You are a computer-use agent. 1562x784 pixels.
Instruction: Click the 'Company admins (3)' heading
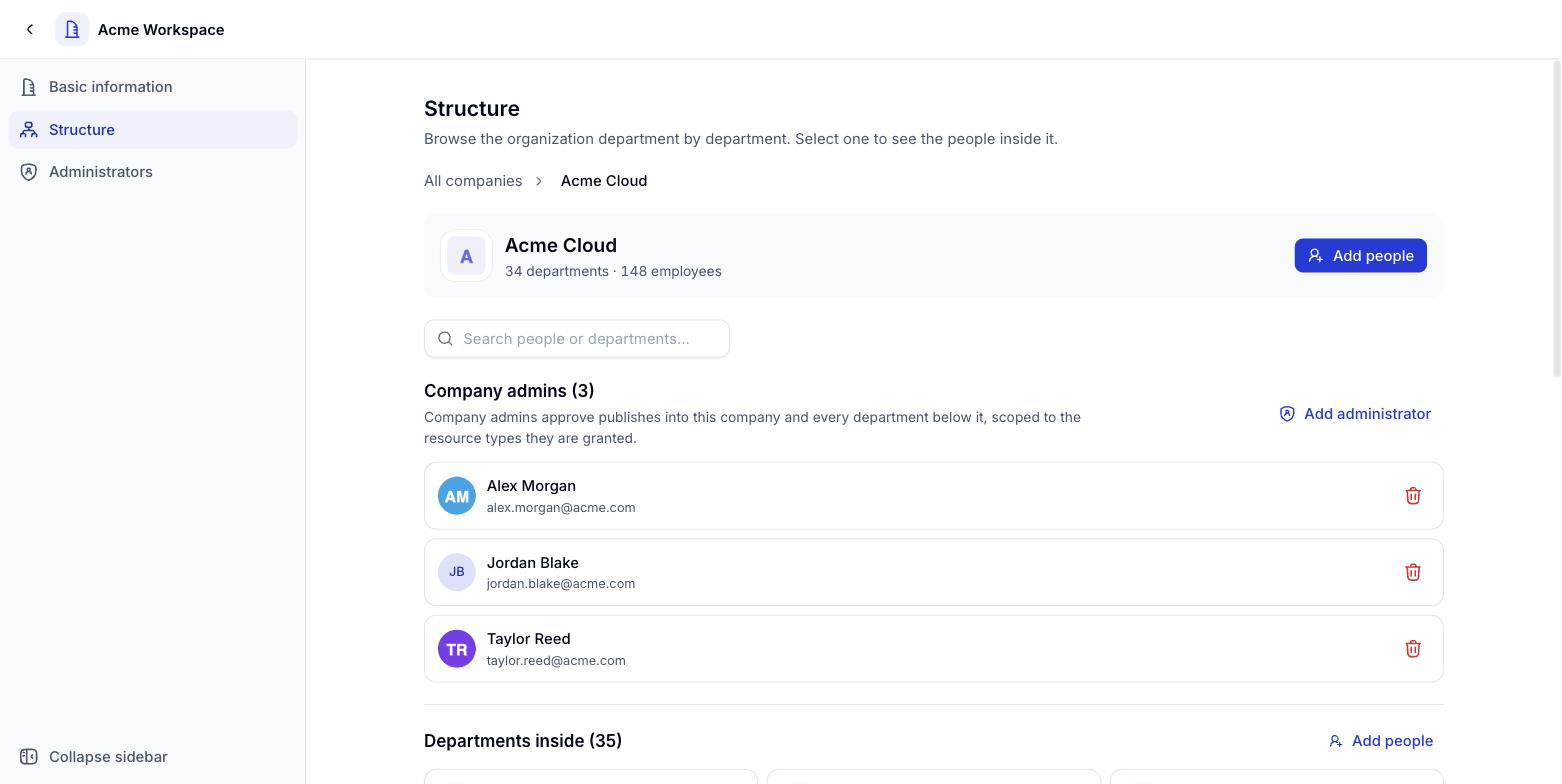click(x=509, y=391)
